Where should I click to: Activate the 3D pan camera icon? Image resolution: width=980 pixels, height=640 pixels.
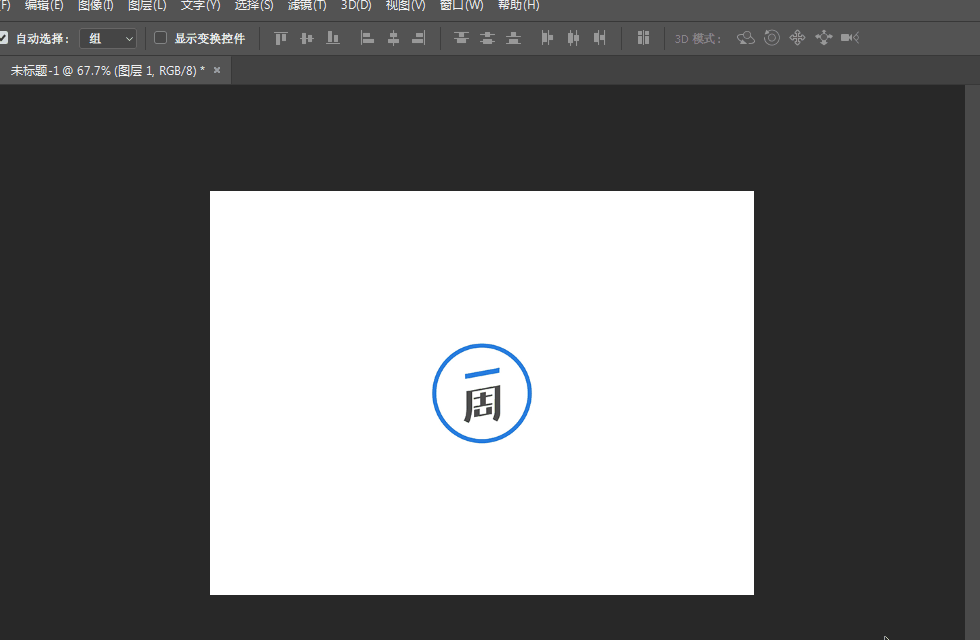pyautogui.click(x=796, y=37)
